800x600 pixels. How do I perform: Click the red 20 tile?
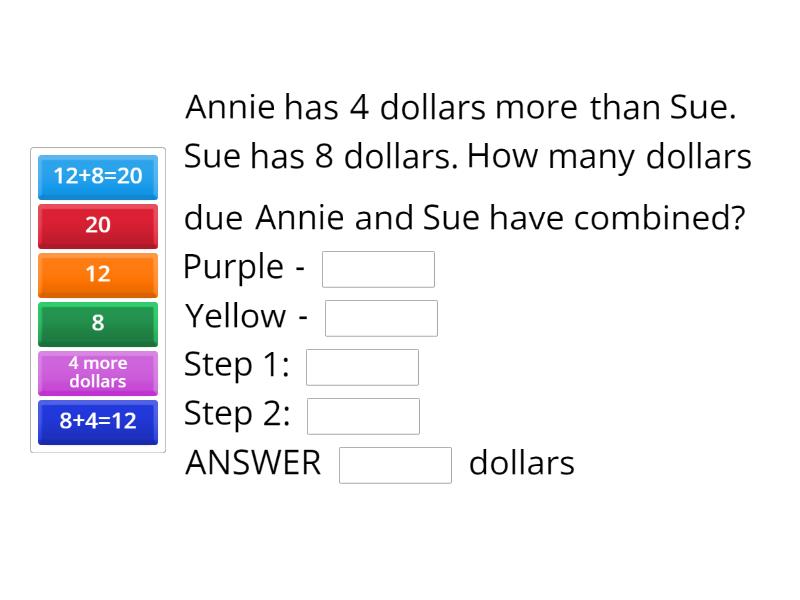pos(97,225)
